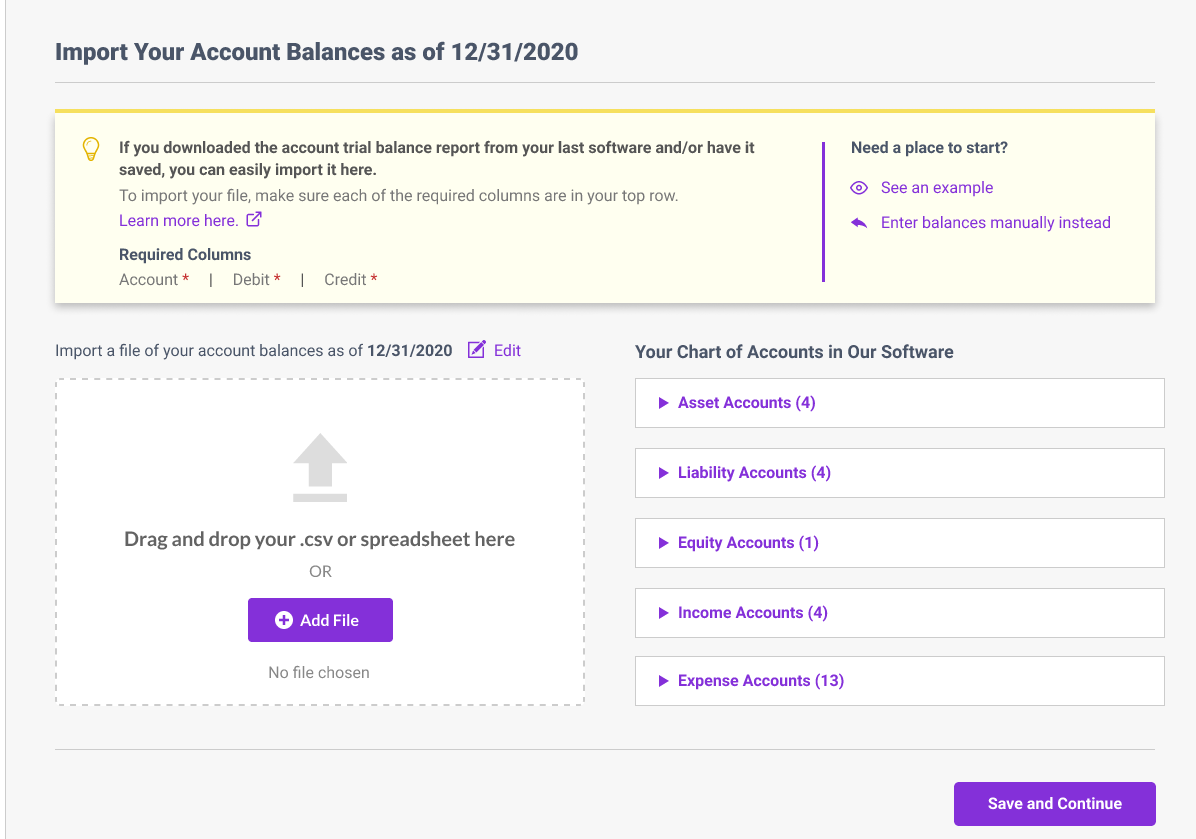Click the upload arrow icon in the drop zone
Viewport: 1196px width, 839px height.
(x=320, y=468)
